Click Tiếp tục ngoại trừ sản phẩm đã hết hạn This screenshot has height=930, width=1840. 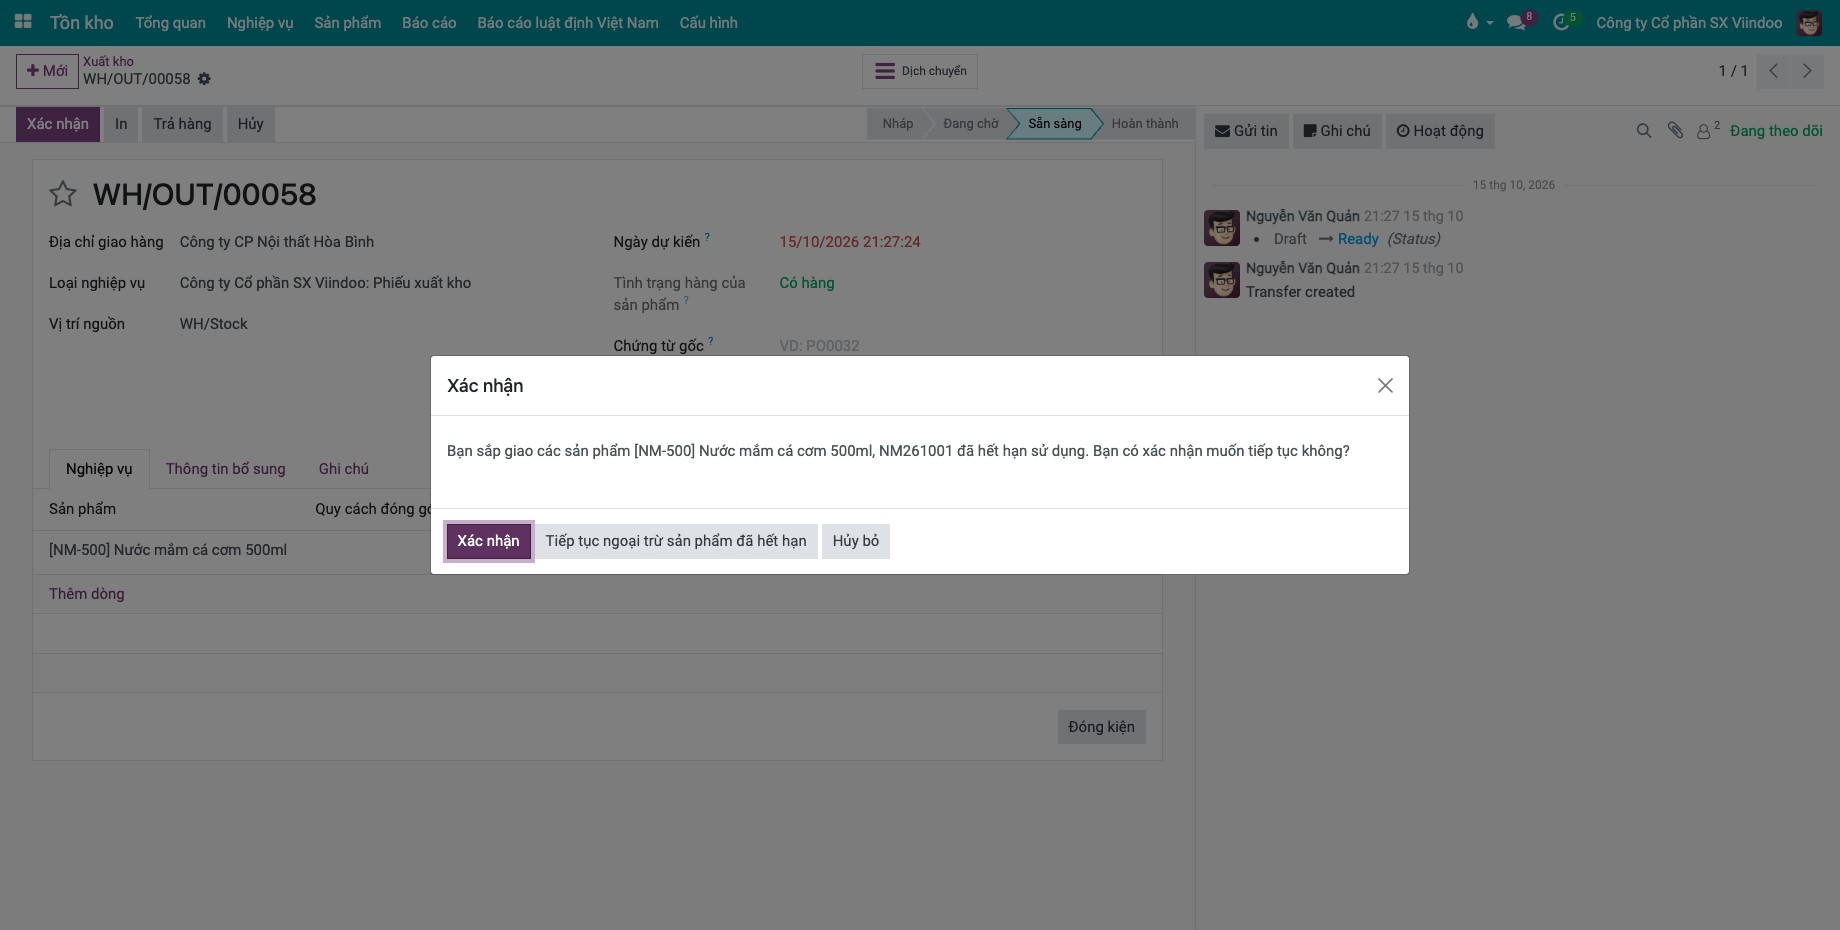(x=676, y=541)
